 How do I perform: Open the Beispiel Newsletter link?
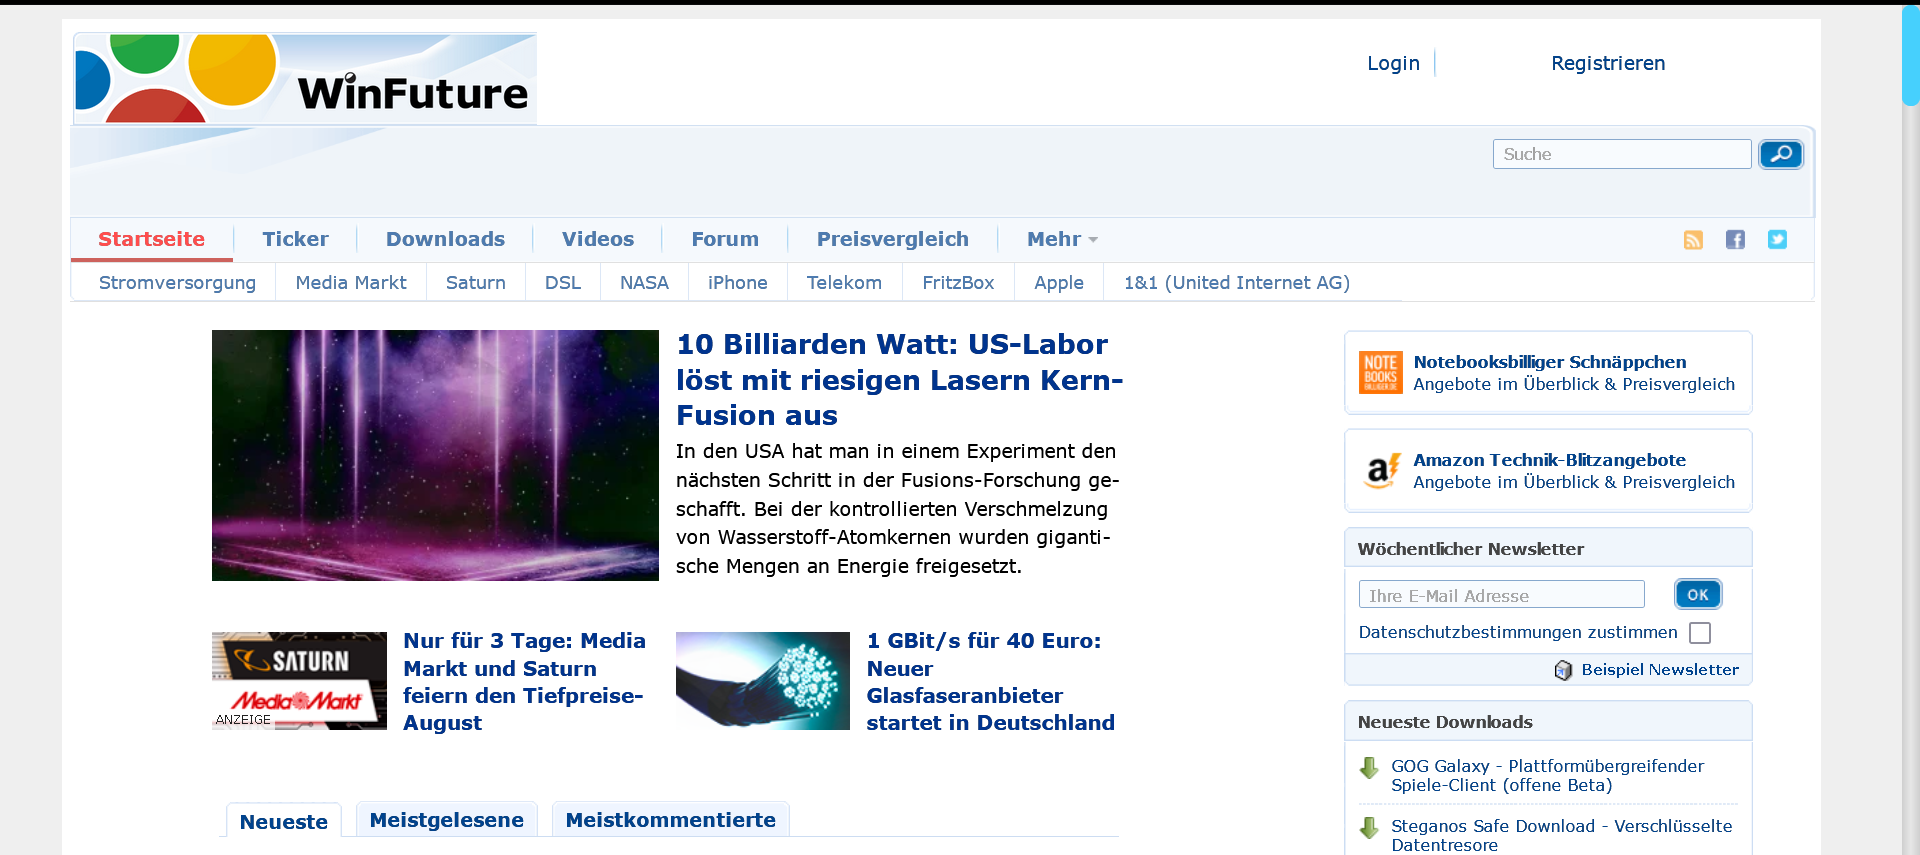[1660, 670]
